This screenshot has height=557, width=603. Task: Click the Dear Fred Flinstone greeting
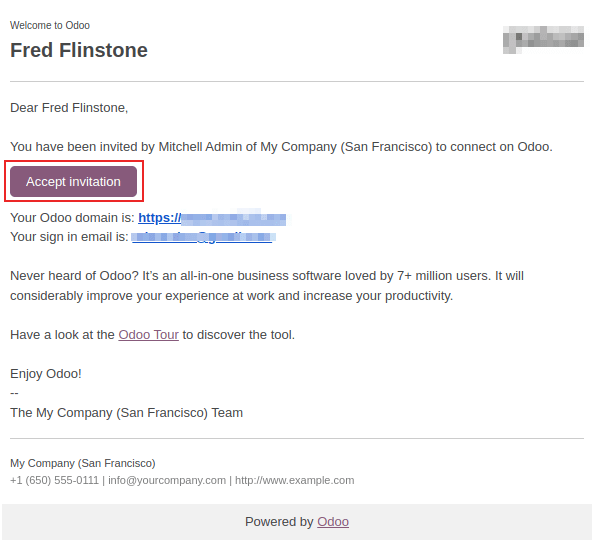click(69, 107)
